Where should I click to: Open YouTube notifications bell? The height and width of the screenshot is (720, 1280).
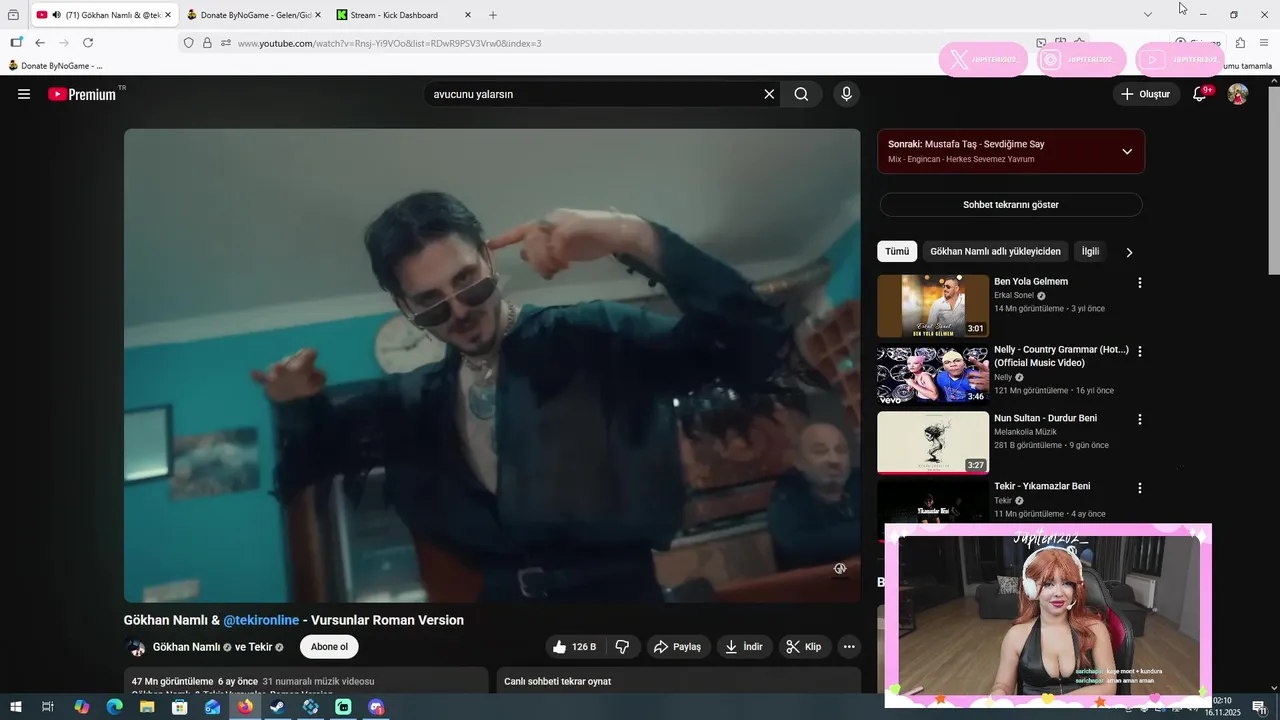(1200, 94)
